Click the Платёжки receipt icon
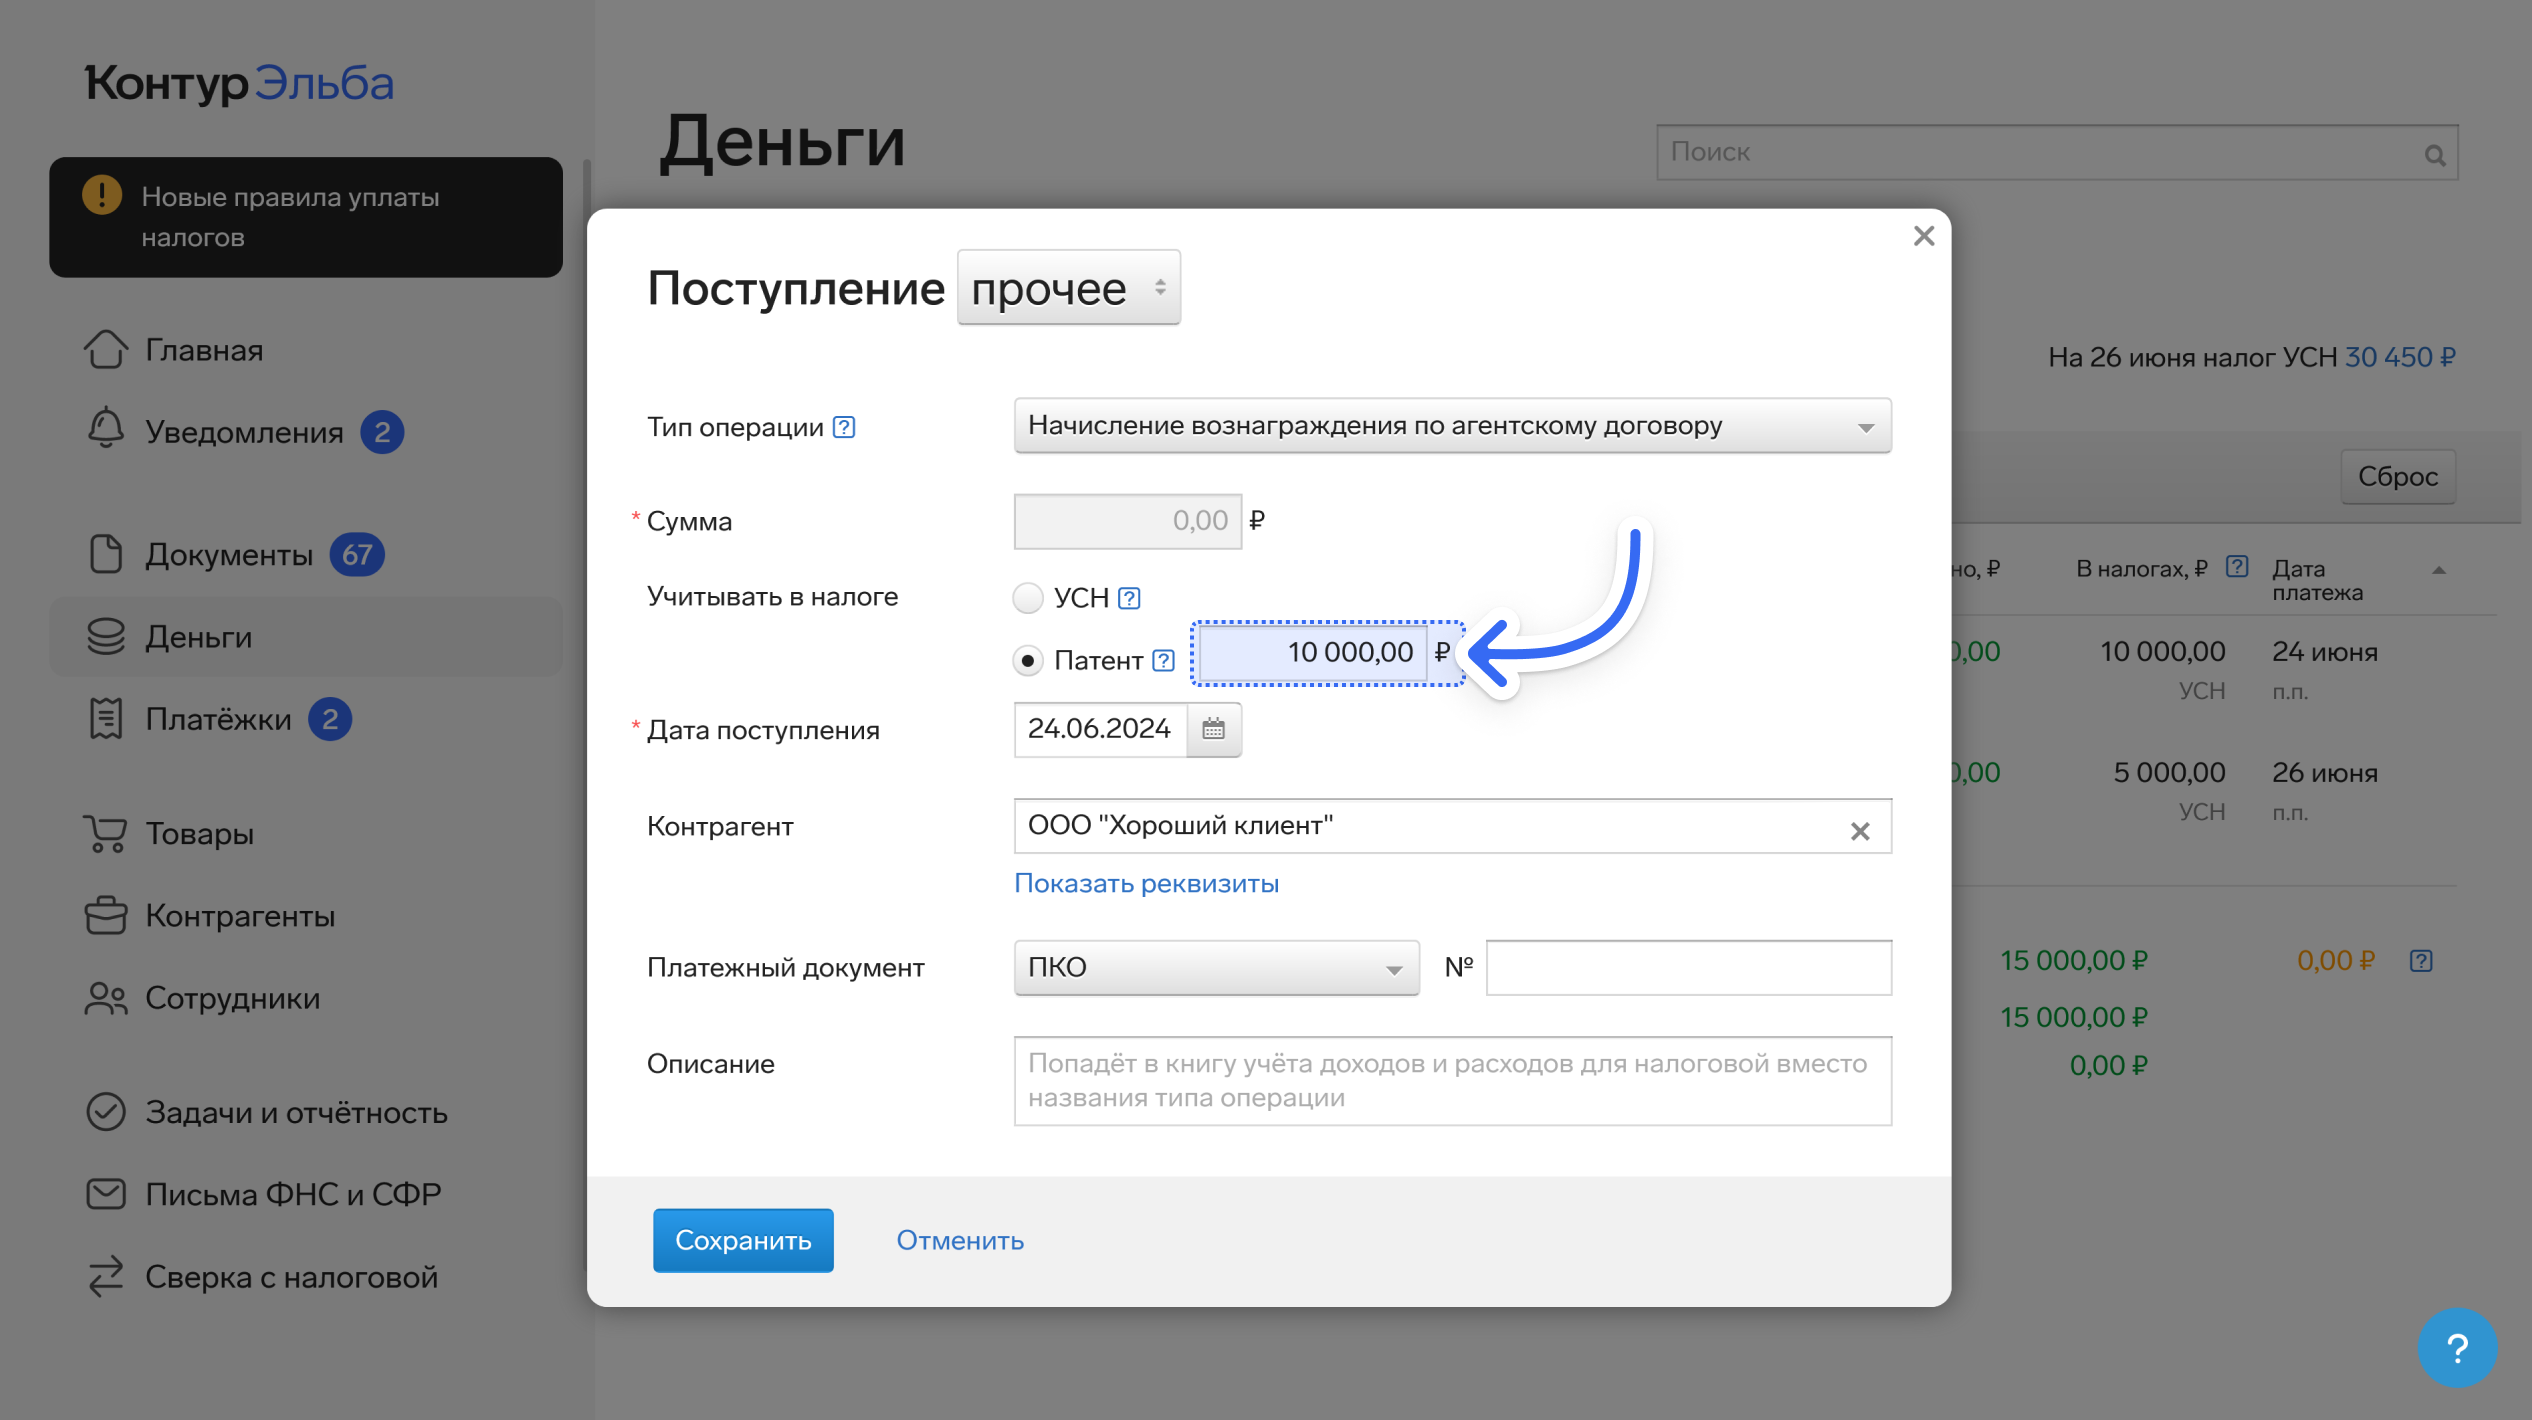Viewport: 2532px width, 1420px height. coord(105,719)
